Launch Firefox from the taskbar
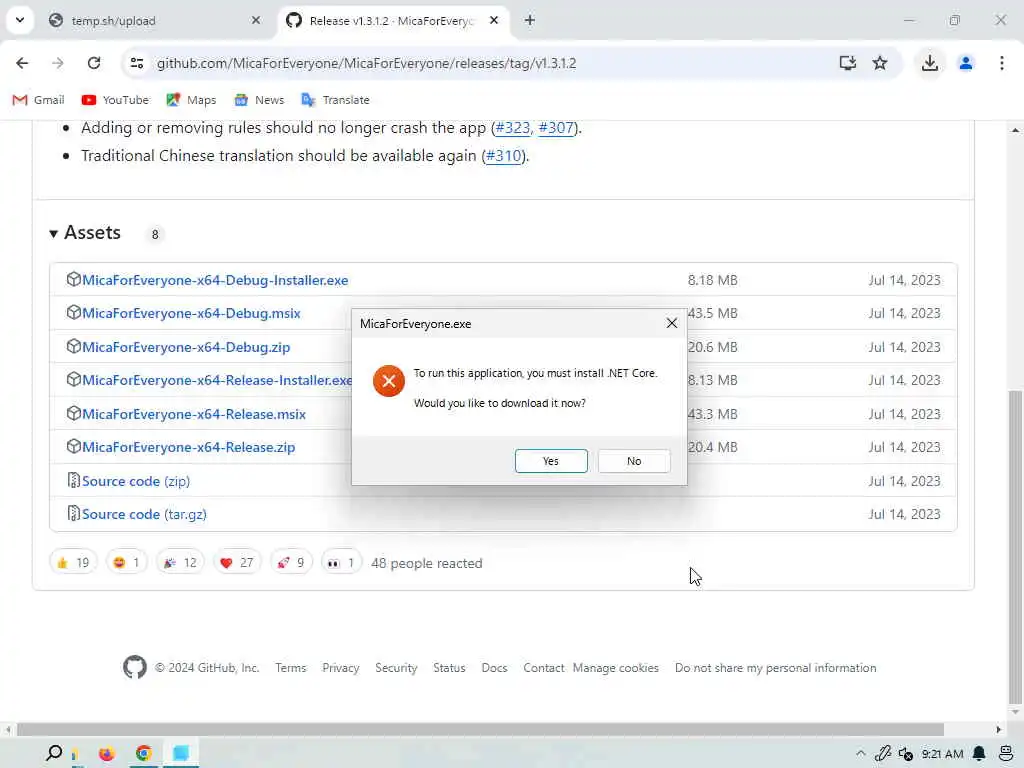 pyautogui.click(x=106, y=754)
